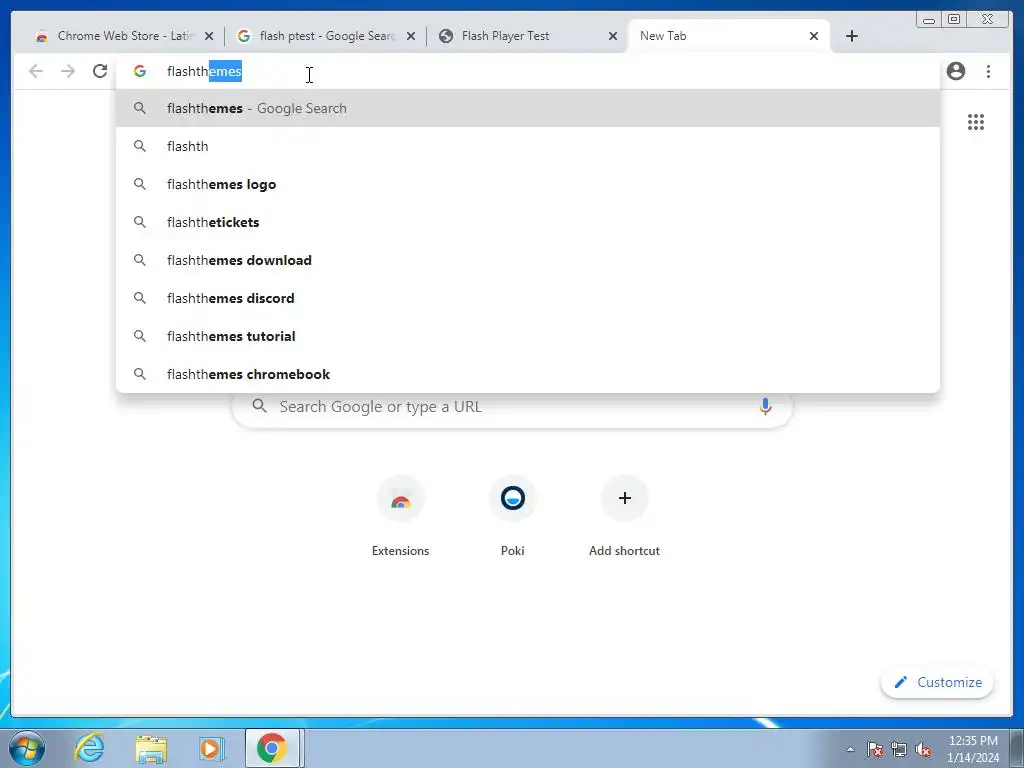Click the 'Search Google or type a URL' box

[512, 407]
